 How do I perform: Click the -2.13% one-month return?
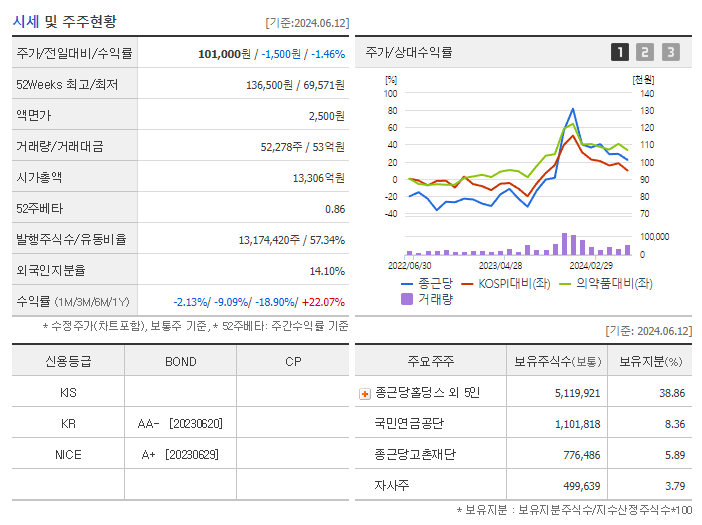click(190, 302)
